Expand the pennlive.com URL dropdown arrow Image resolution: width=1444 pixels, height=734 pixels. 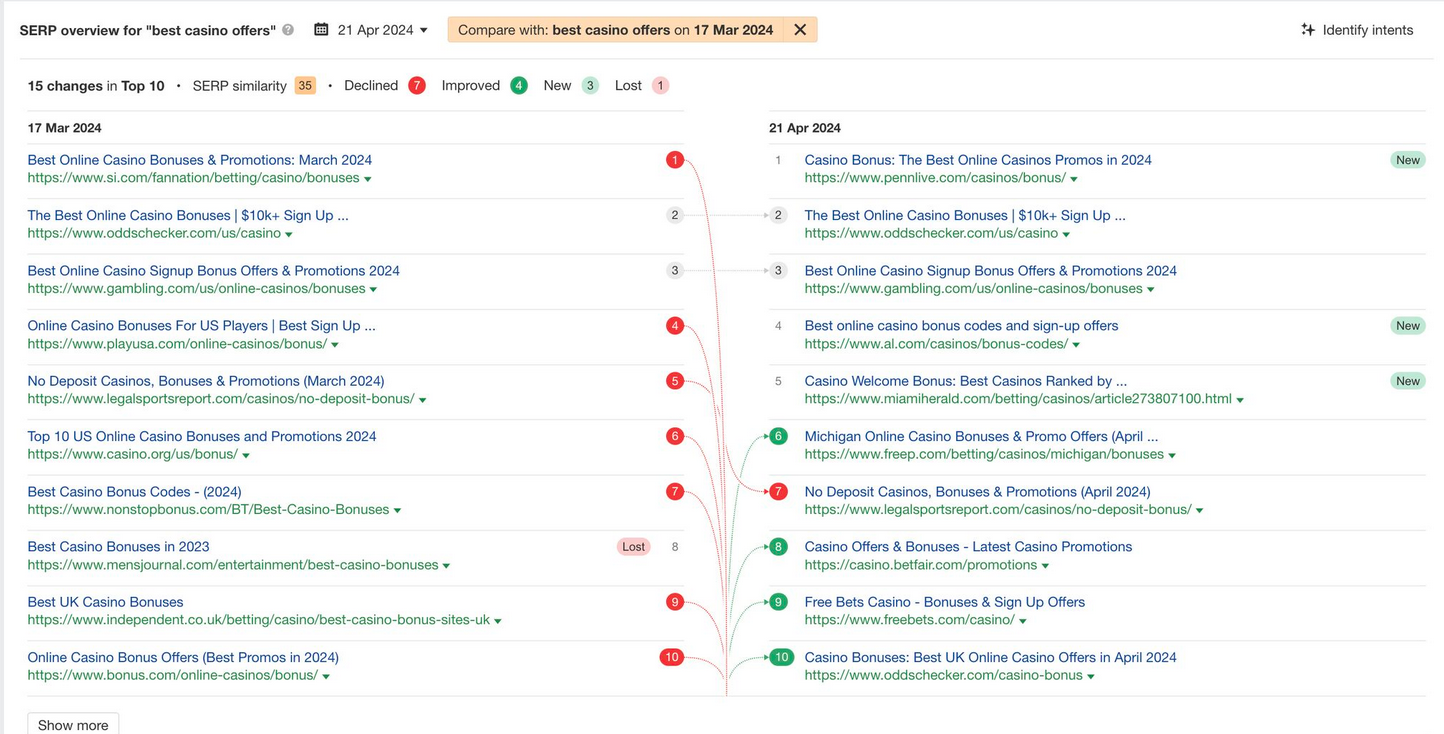[1074, 179]
